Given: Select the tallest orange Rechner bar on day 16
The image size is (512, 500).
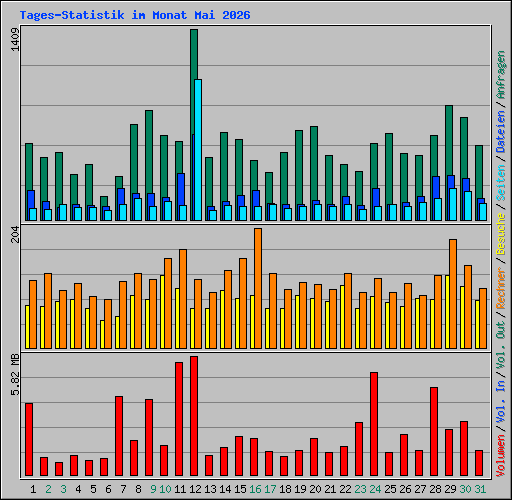Looking at the screenshot, I should tap(258, 288).
